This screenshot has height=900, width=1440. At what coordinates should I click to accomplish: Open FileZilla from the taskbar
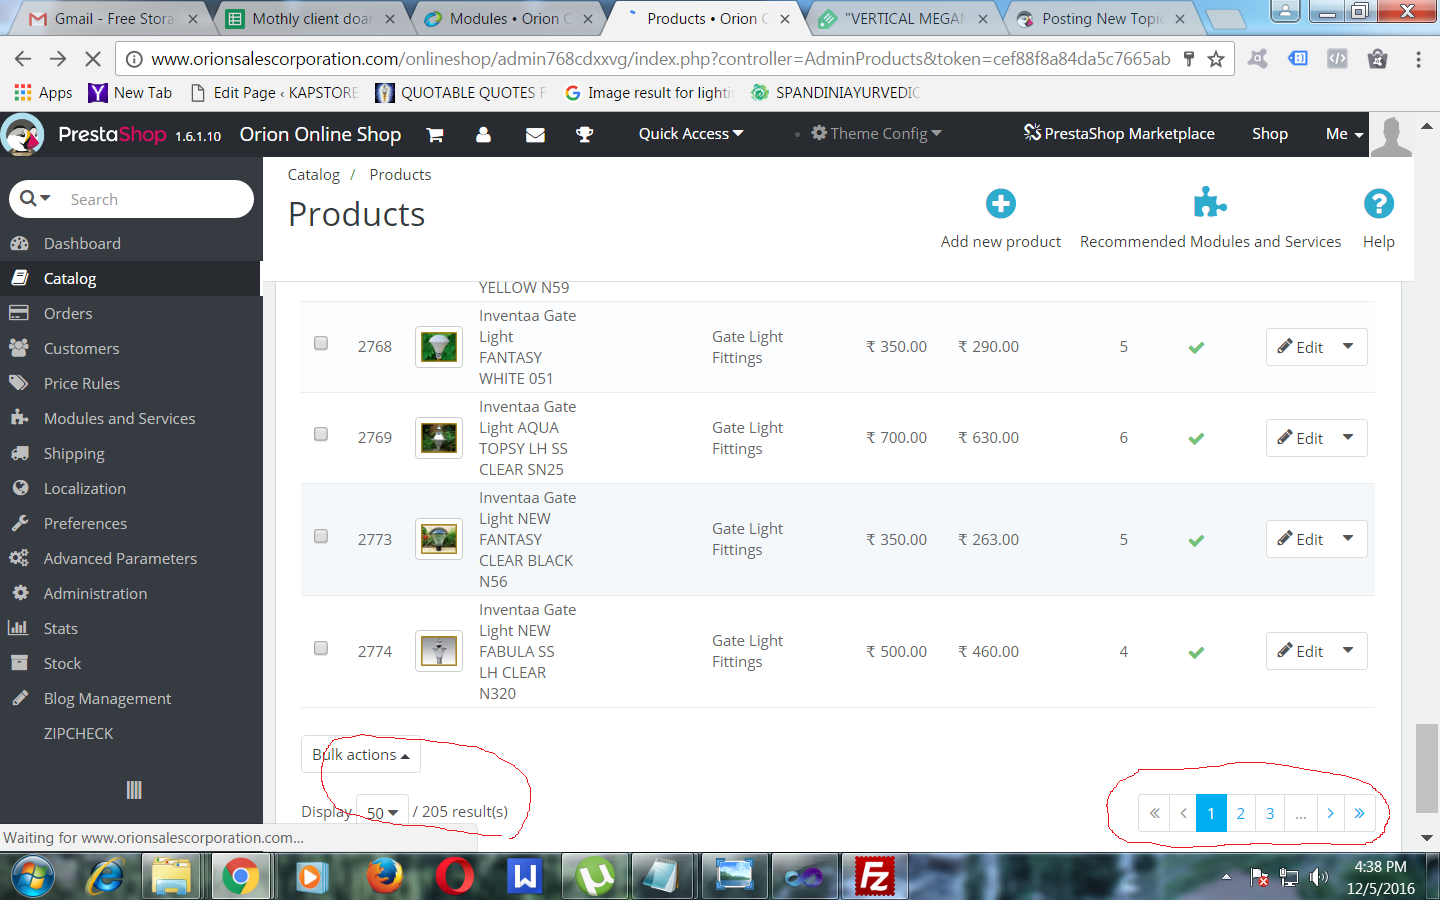coord(874,877)
